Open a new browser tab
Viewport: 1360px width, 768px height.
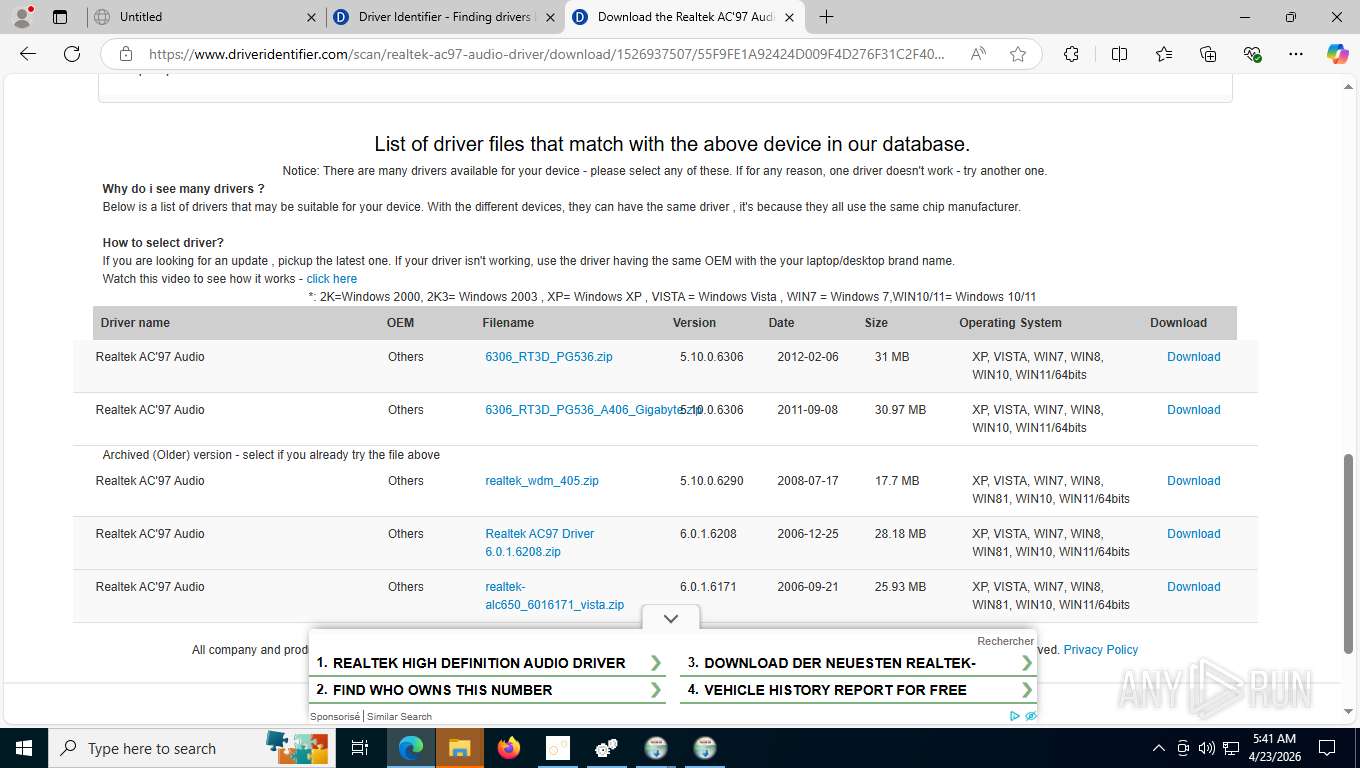point(826,17)
